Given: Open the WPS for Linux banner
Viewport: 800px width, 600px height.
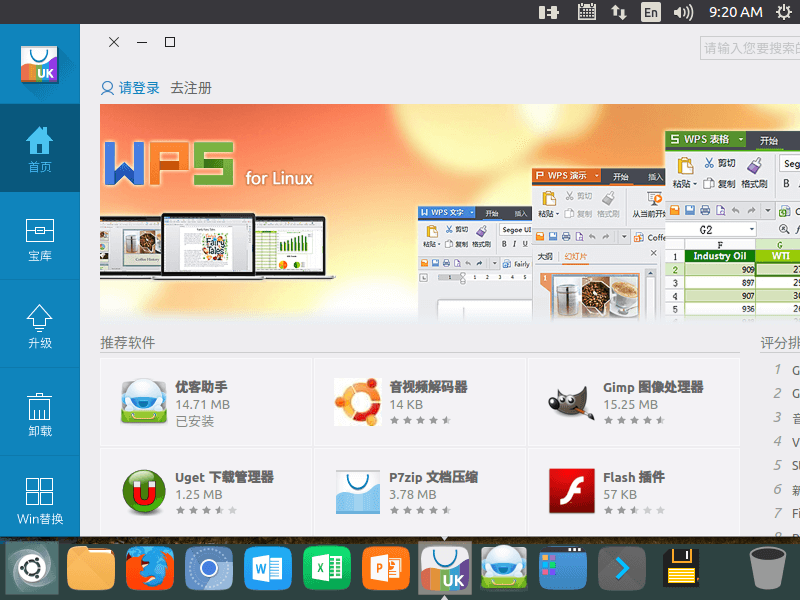Looking at the screenshot, I should 450,212.
